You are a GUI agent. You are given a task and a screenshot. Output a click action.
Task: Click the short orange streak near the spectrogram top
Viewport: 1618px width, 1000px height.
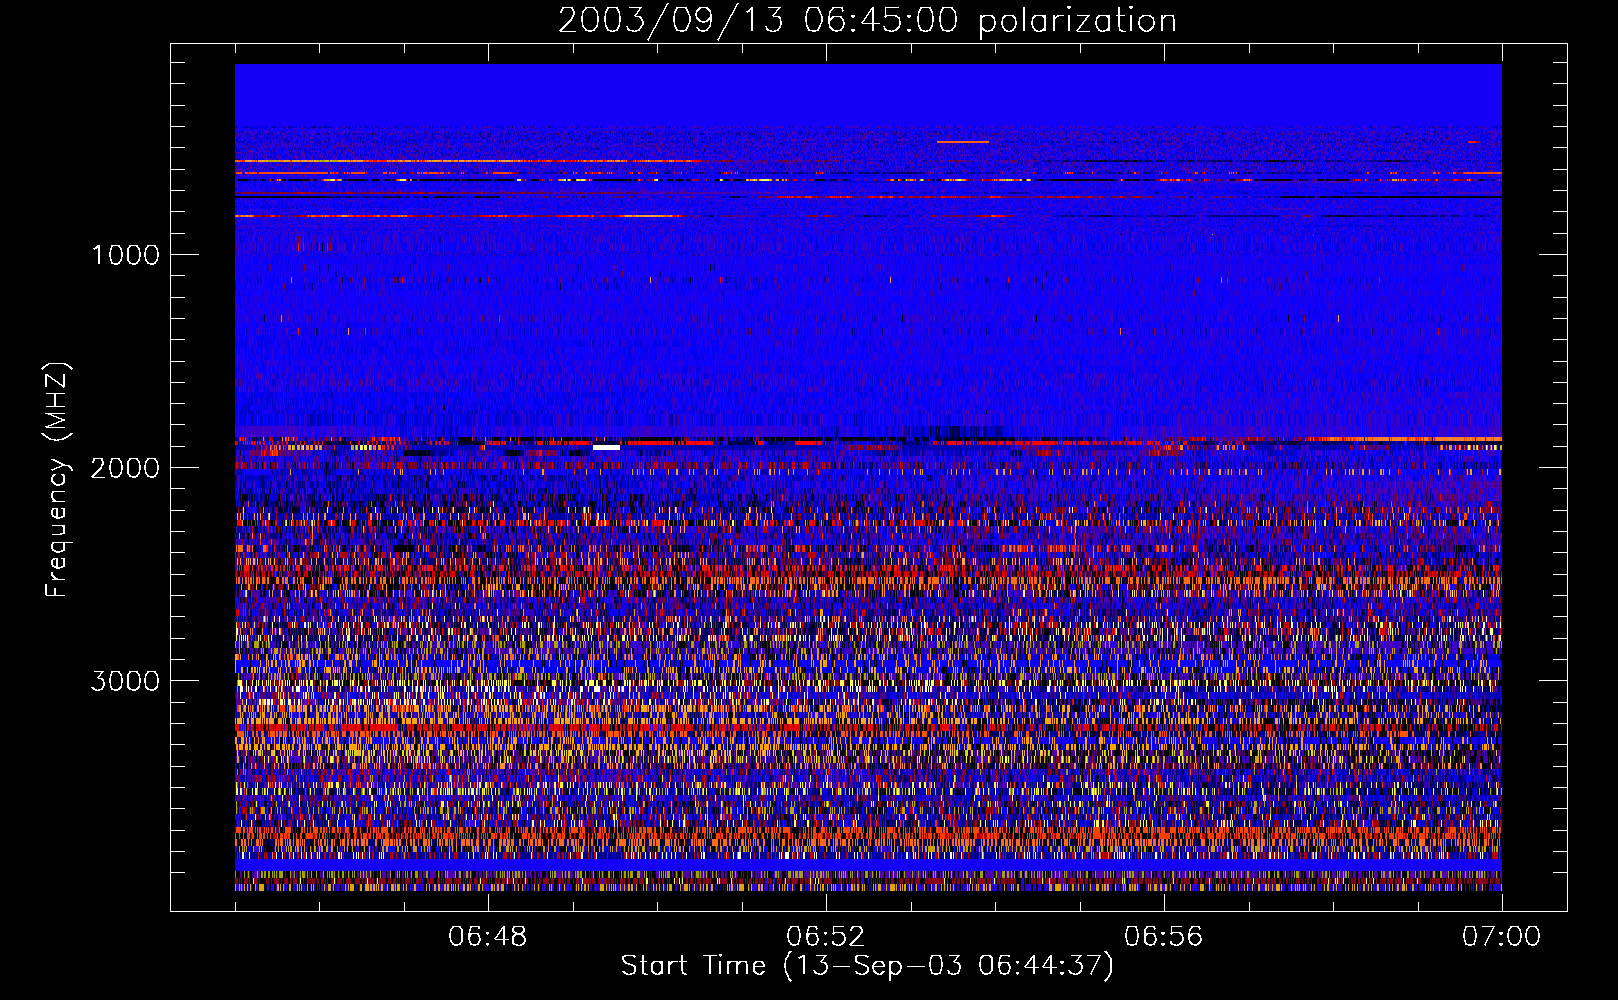coord(963,142)
